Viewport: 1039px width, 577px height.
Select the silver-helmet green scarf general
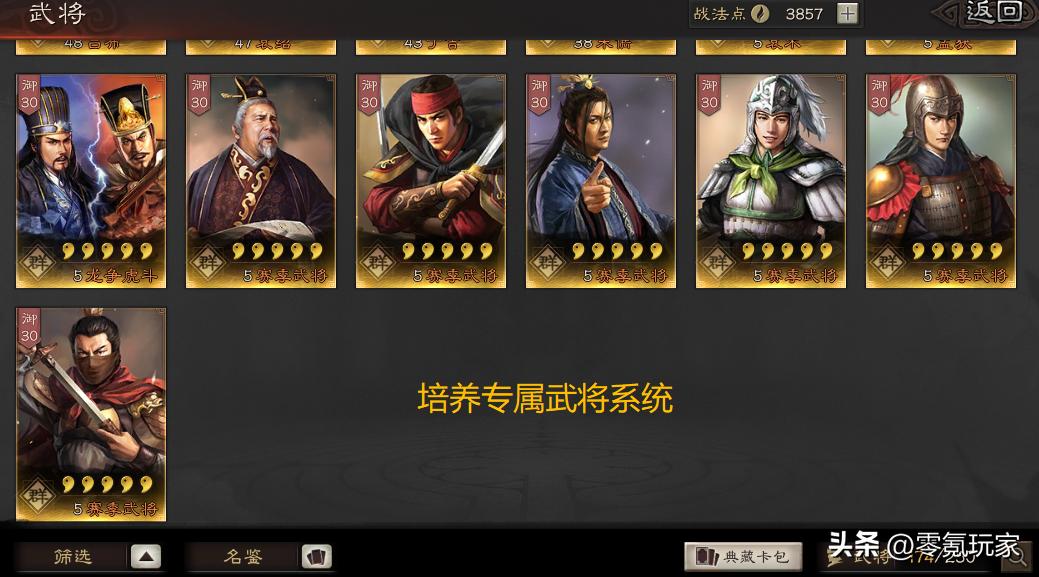click(771, 181)
